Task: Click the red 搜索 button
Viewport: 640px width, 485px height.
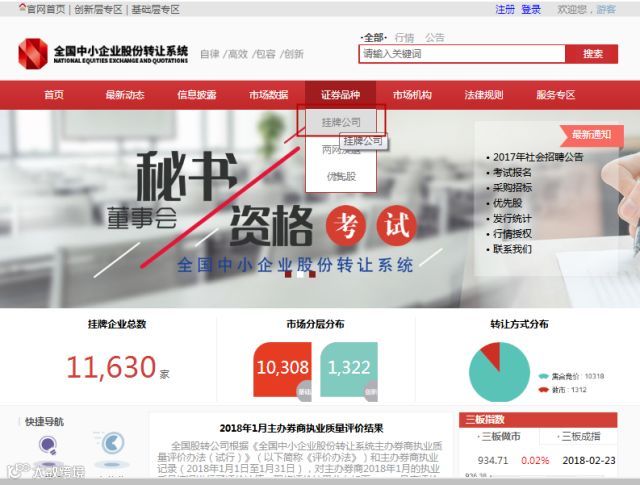Action: pos(592,54)
